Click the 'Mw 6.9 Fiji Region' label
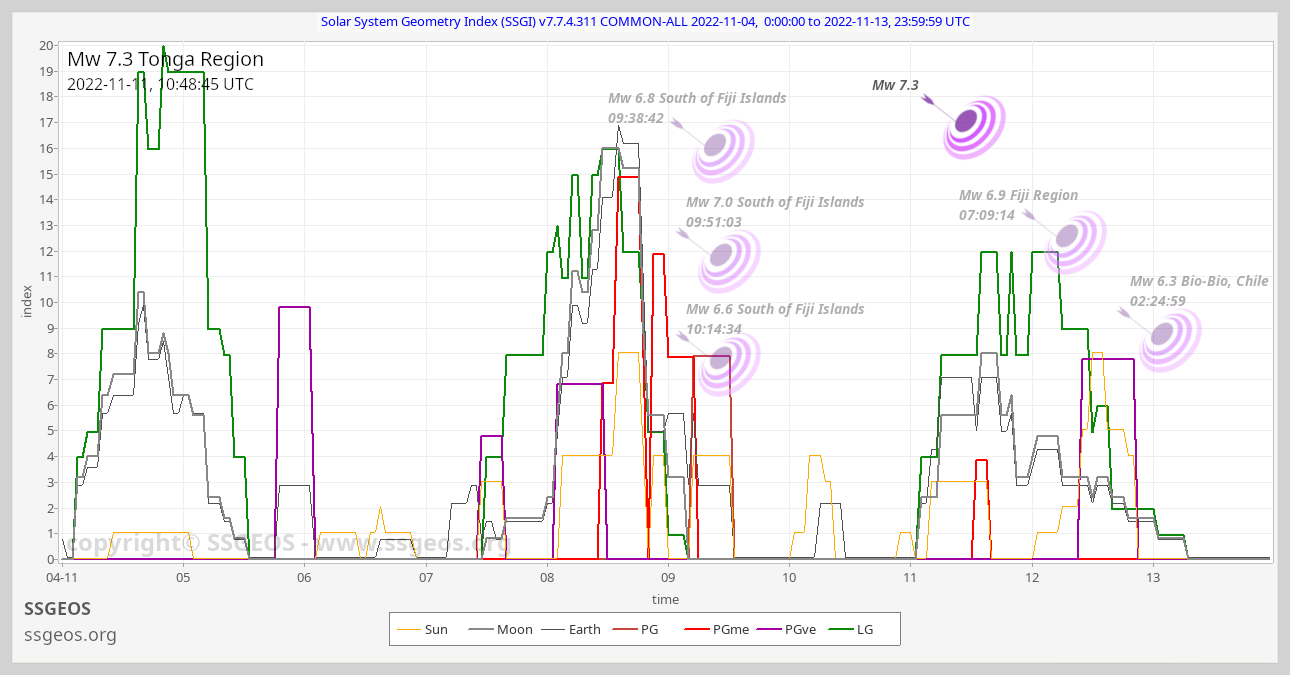 [1019, 195]
